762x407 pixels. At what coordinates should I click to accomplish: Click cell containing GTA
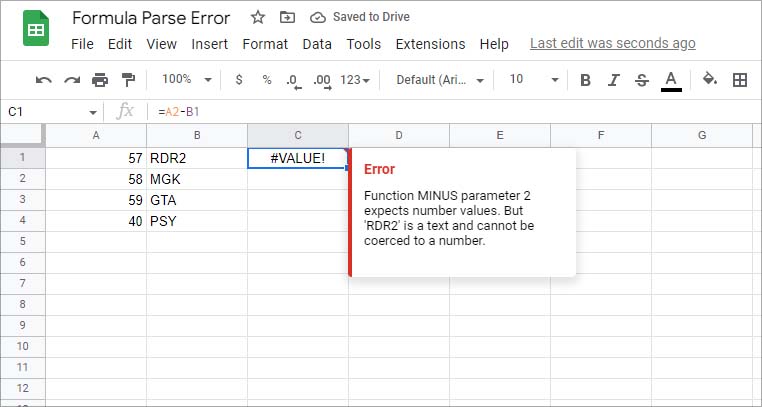click(x=197, y=200)
